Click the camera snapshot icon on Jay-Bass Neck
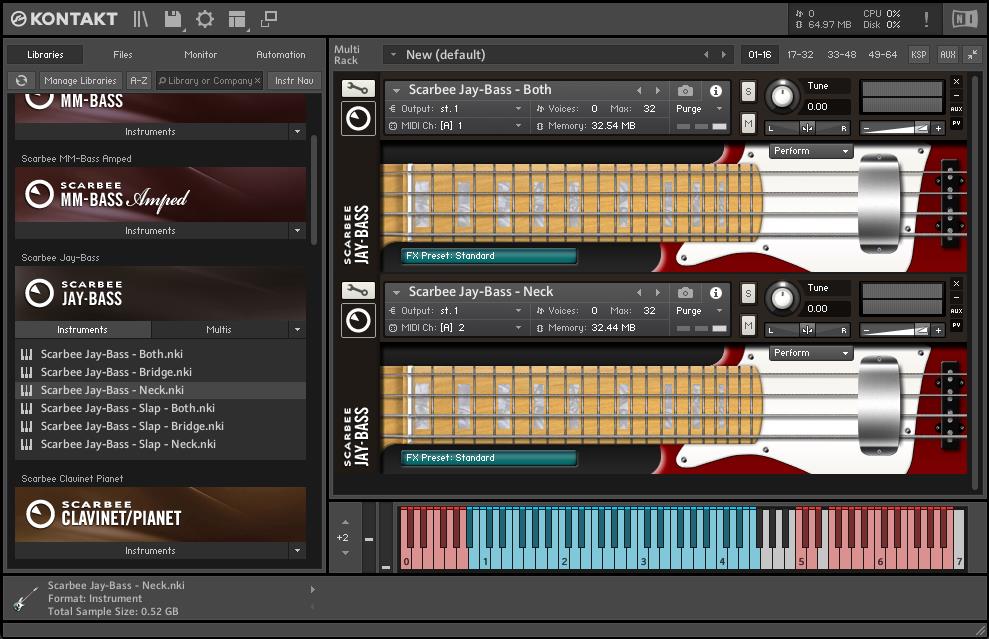 click(685, 292)
